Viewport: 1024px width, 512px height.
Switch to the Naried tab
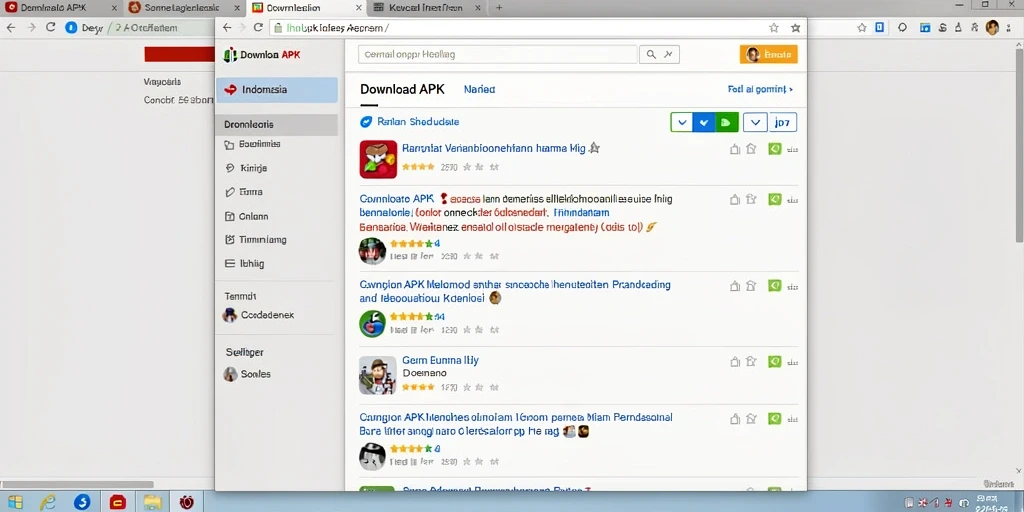click(479, 89)
